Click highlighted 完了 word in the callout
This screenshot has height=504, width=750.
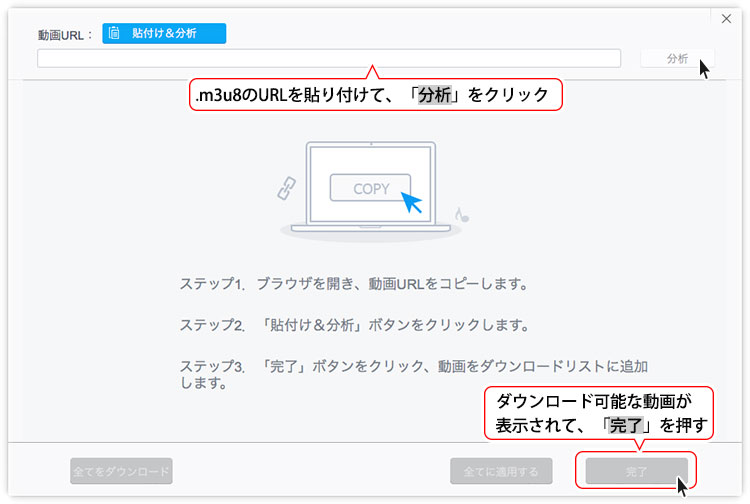coord(627,425)
